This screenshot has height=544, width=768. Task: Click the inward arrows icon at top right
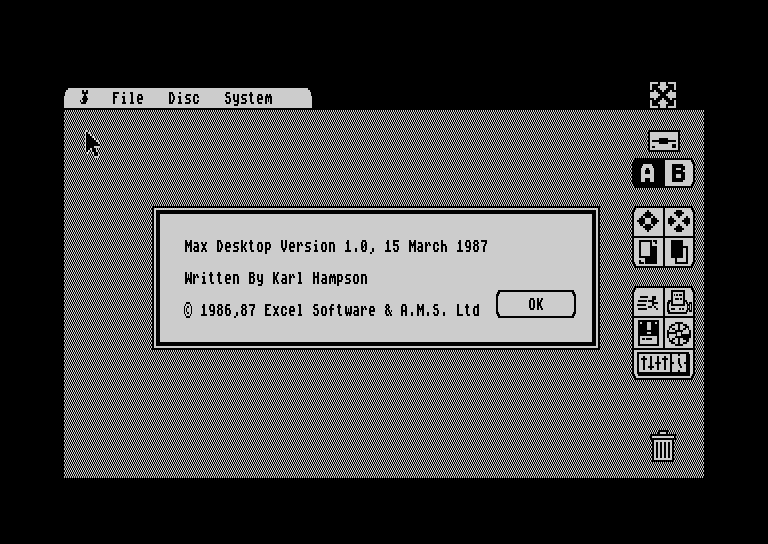663,95
